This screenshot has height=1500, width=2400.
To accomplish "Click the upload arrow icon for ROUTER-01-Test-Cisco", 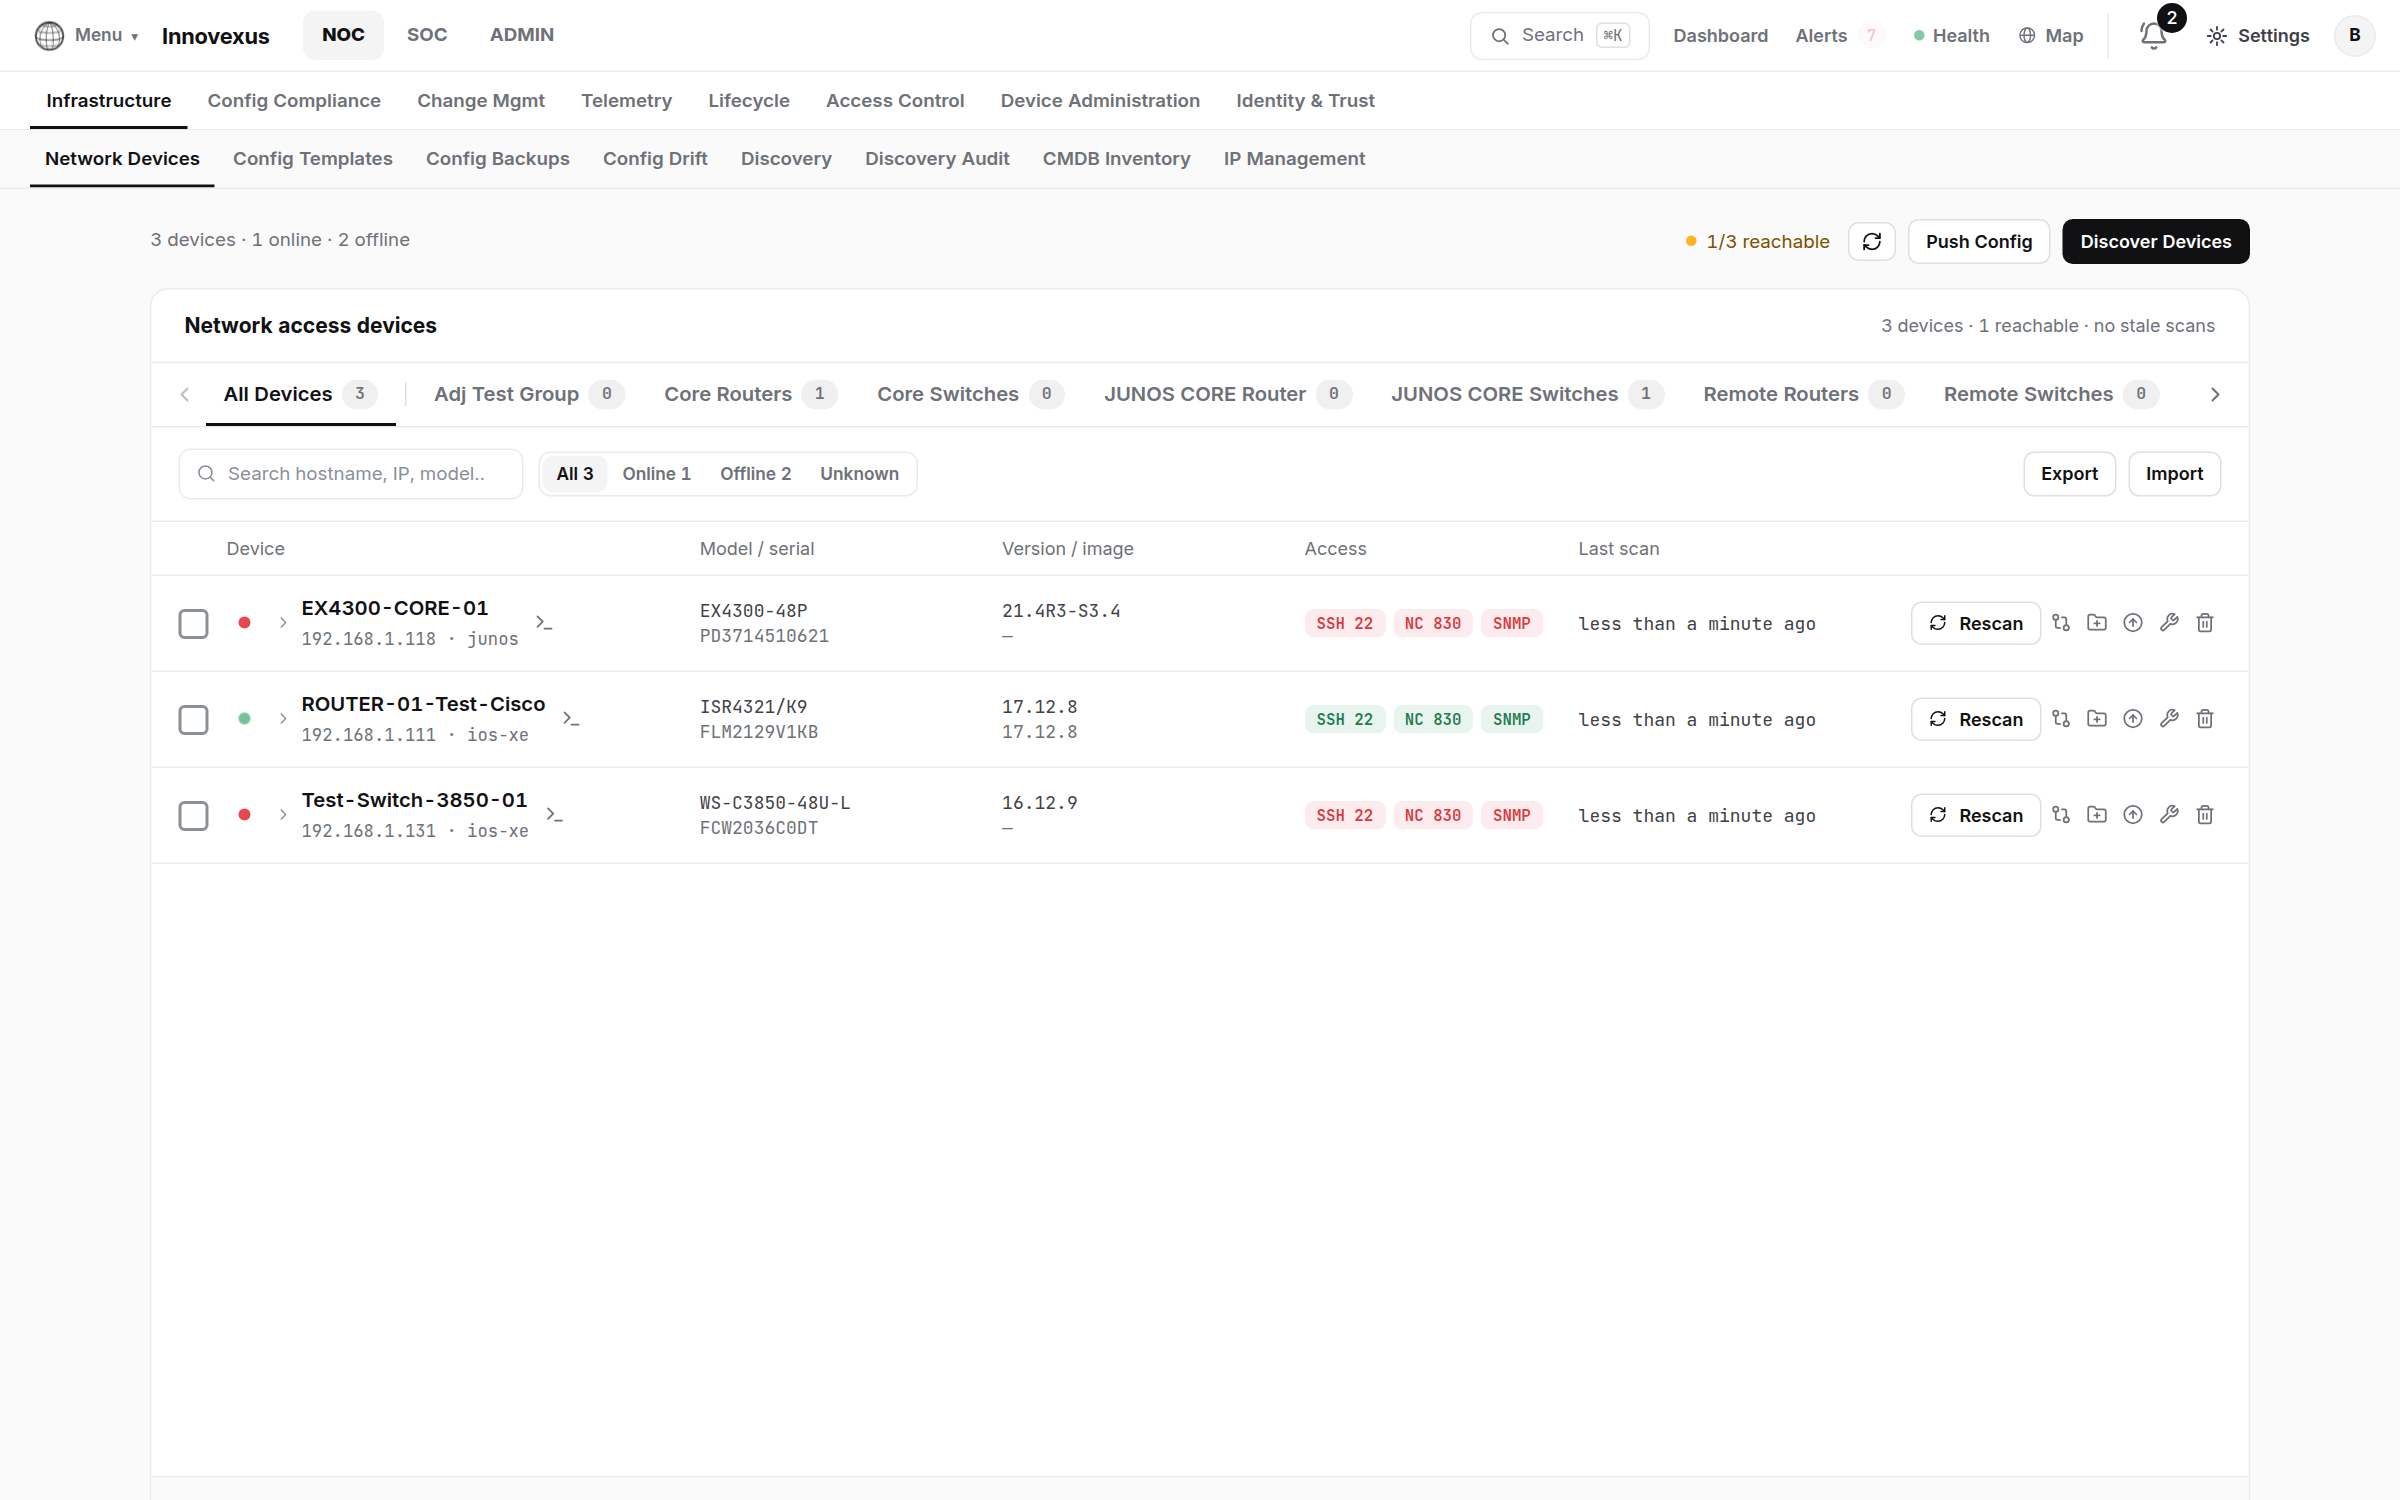I will 2133,718.
